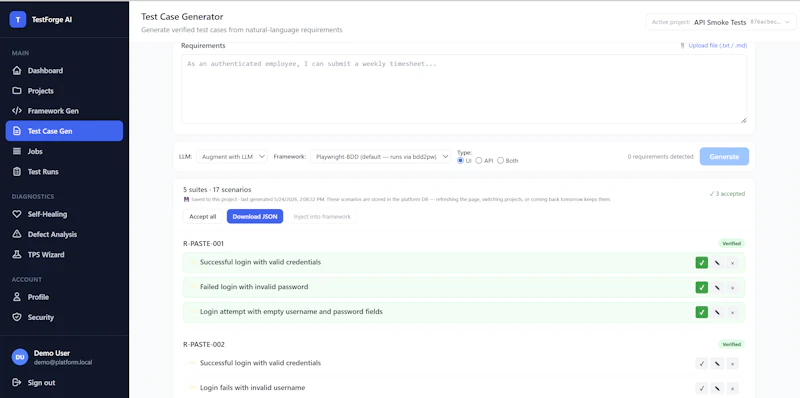800x398 pixels.
Task: Select the Both type radio button
Action: tap(501, 160)
